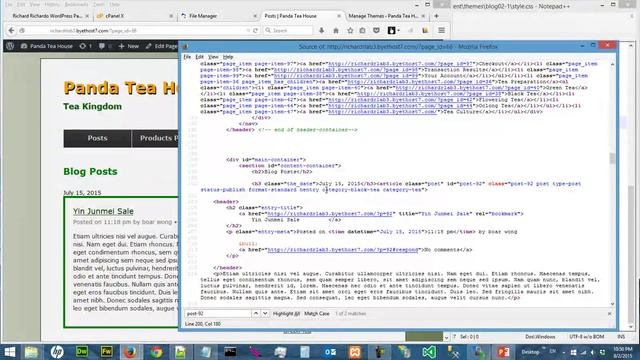Click in find bar search field
This screenshot has width=640, height=360.
tap(218, 313)
